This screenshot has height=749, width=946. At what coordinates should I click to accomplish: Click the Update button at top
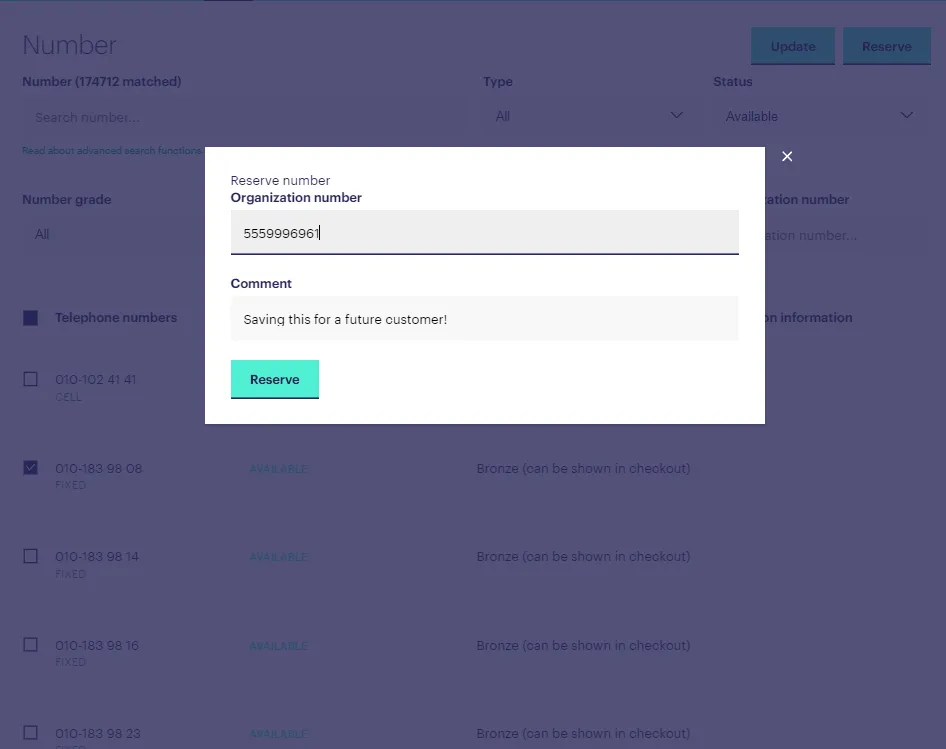point(793,46)
